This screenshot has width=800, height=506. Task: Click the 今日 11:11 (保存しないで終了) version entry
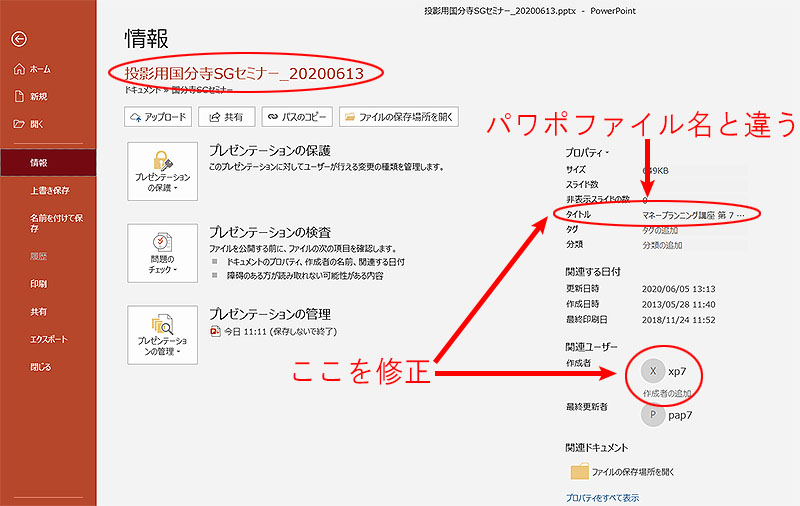281,332
